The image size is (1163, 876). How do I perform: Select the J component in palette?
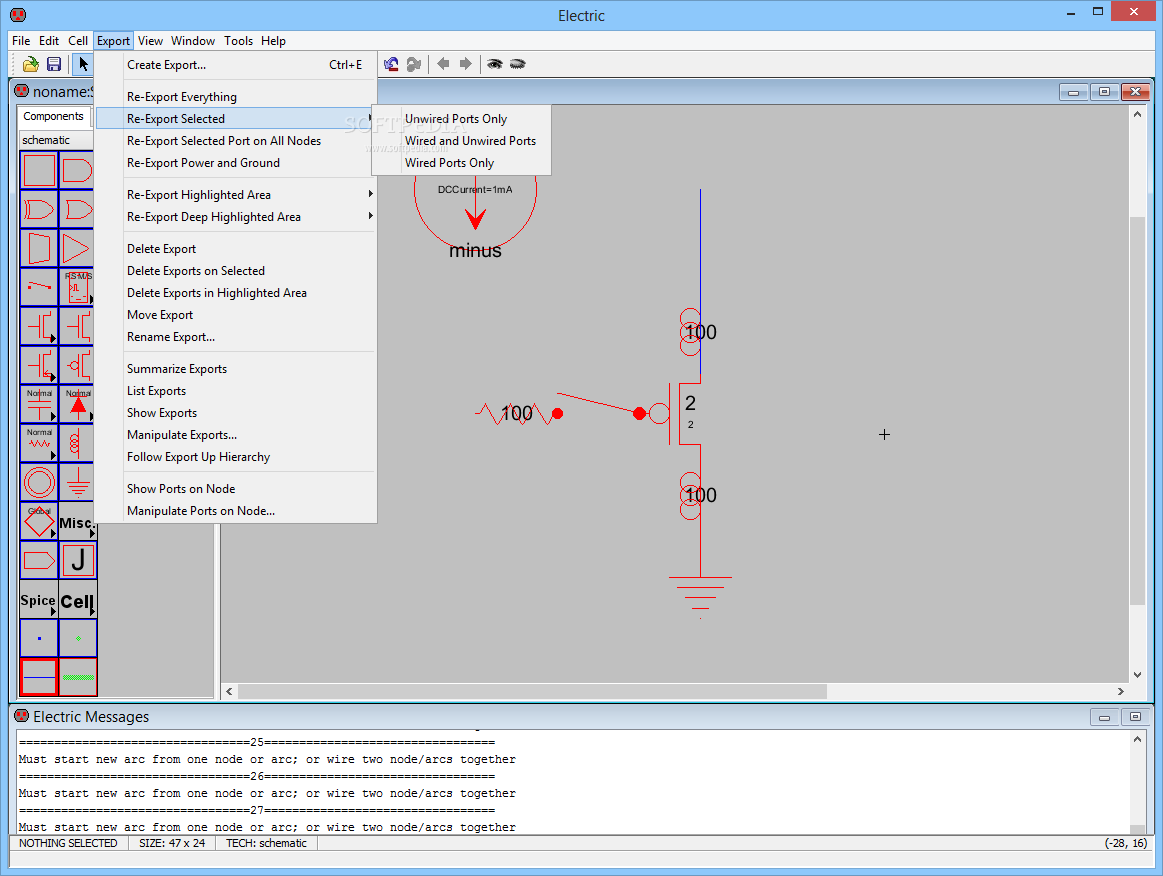[x=77, y=560]
